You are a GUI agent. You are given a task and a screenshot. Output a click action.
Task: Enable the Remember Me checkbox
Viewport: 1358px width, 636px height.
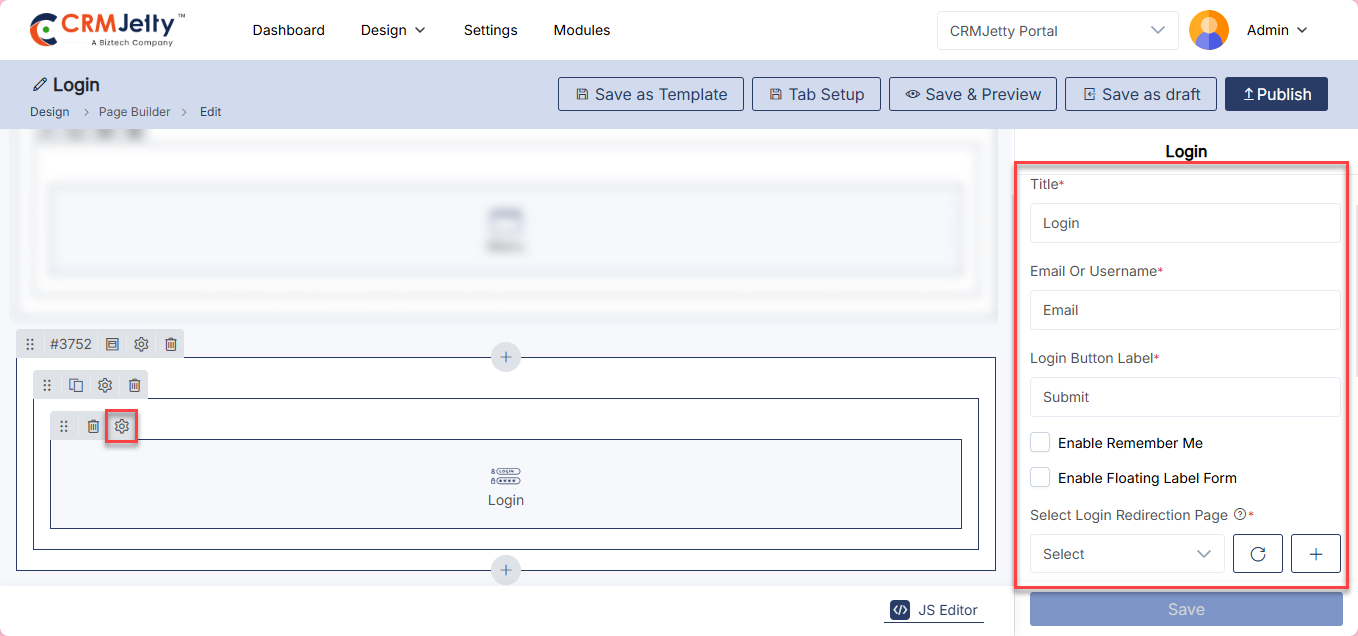click(x=1041, y=443)
